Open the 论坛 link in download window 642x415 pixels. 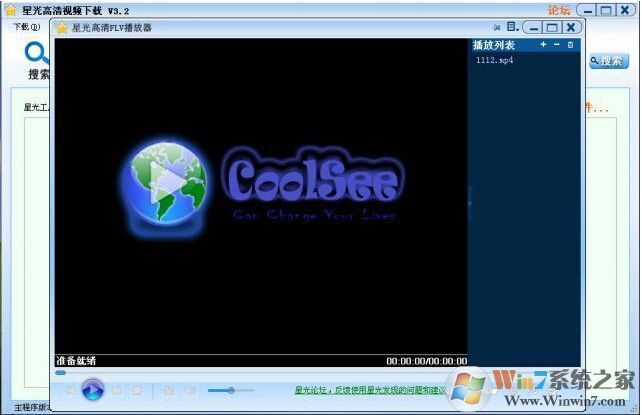pos(559,11)
